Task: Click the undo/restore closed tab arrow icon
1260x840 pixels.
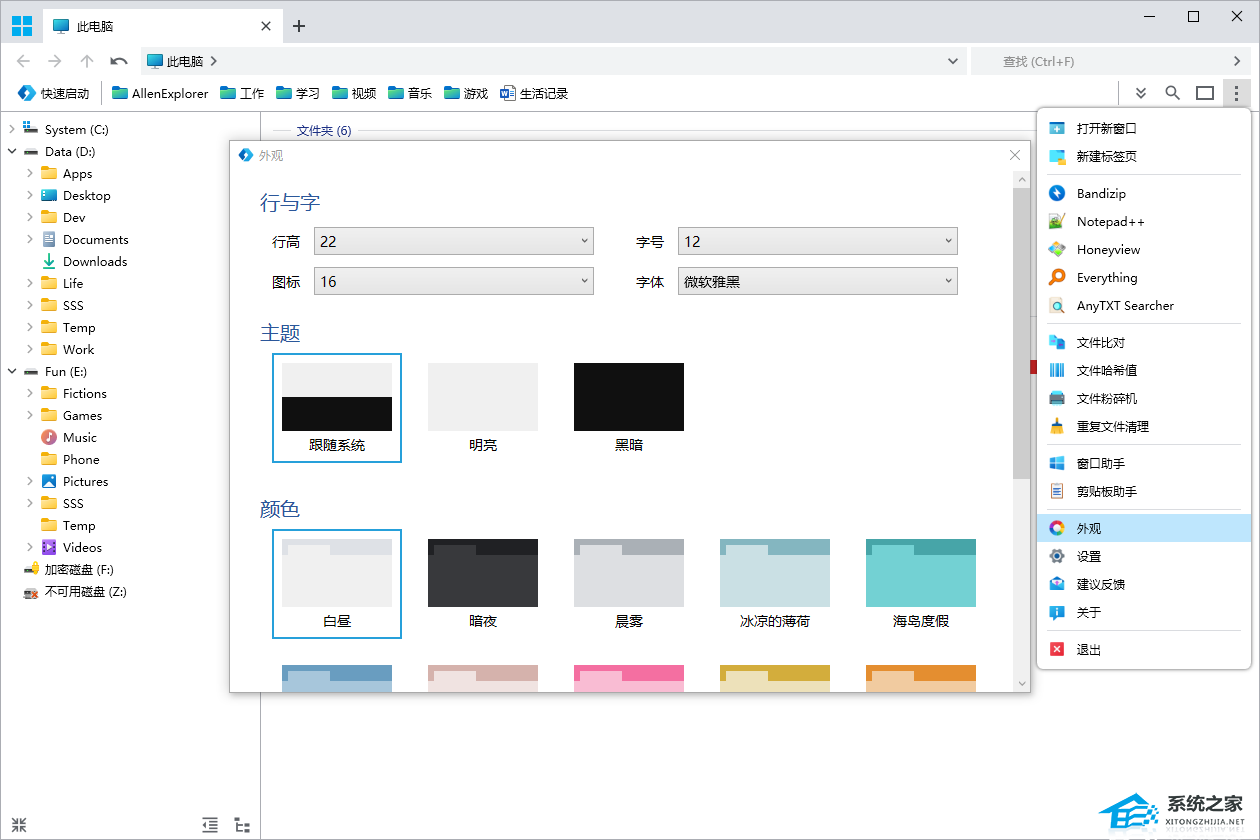Action: pos(119,61)
